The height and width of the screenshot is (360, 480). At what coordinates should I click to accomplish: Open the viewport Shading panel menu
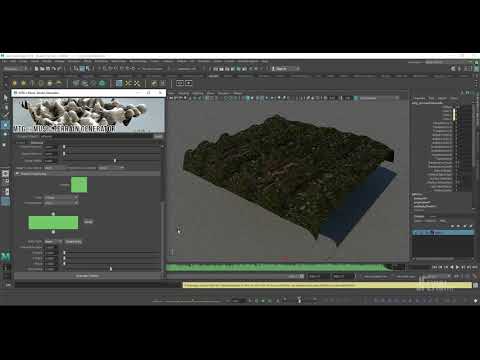[x=183, y=93]
